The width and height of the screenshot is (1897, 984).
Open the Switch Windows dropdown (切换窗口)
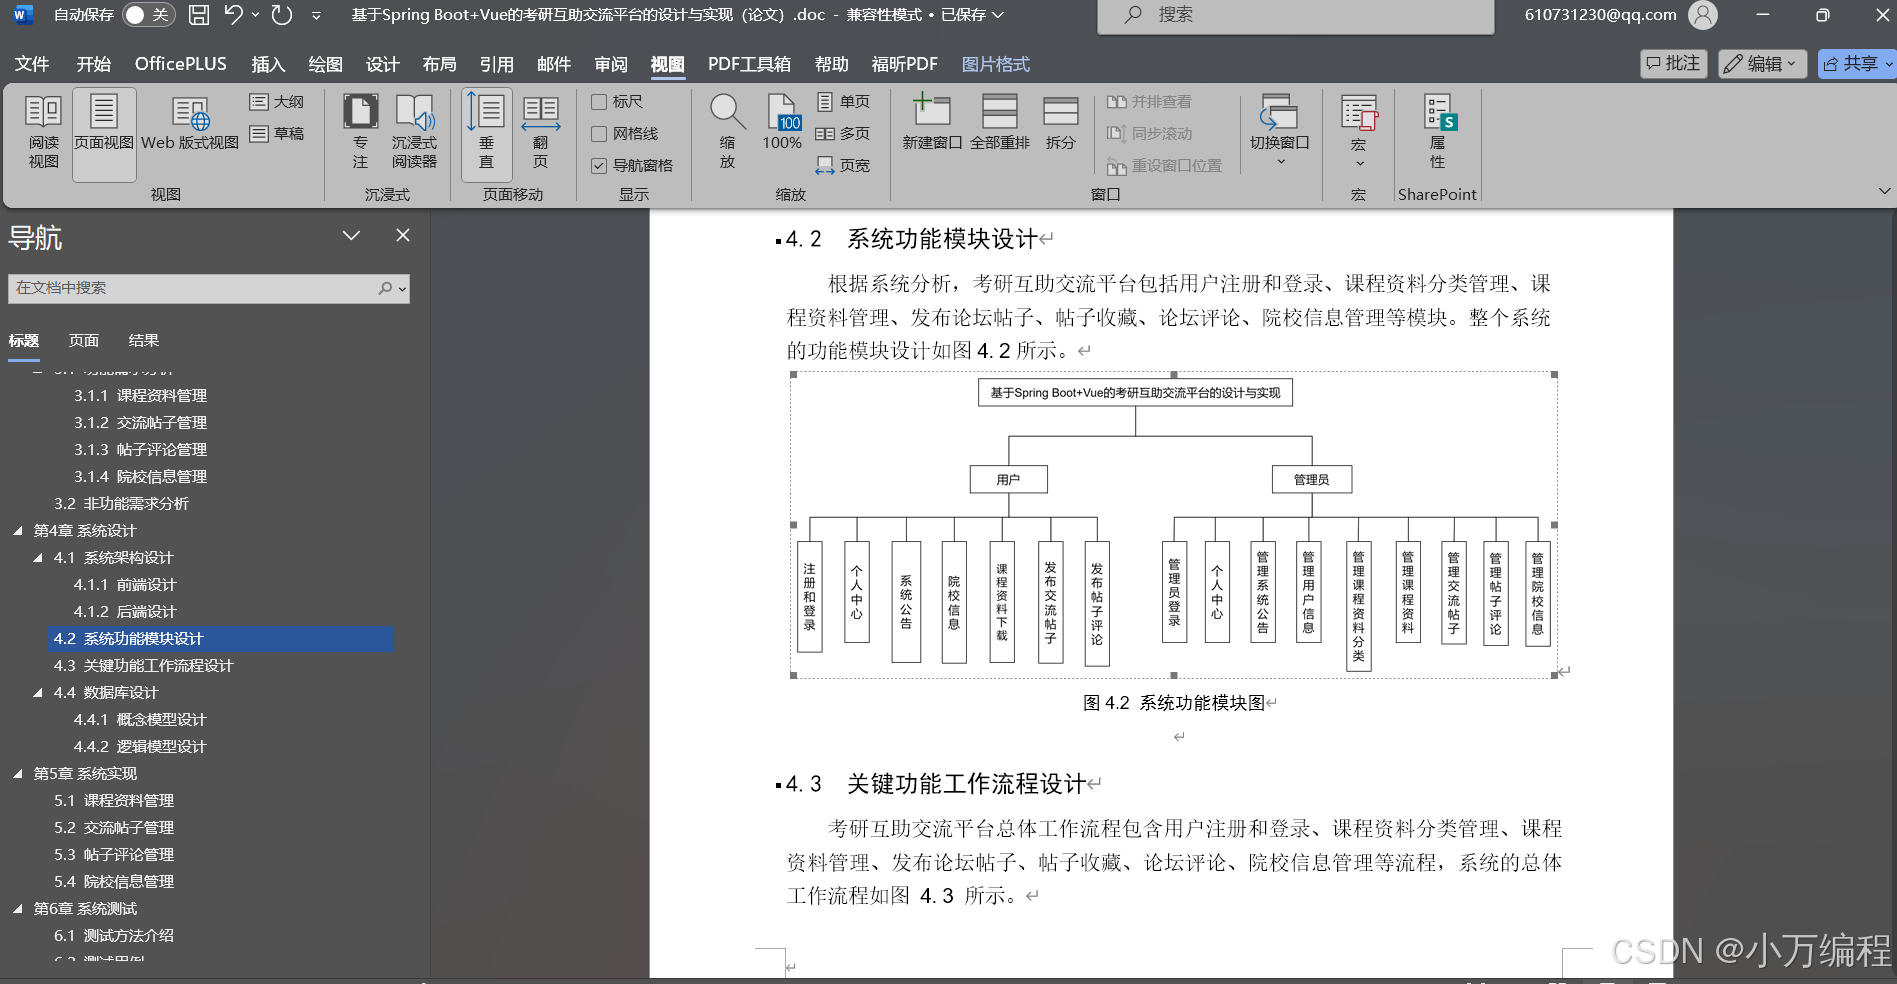1279,131
